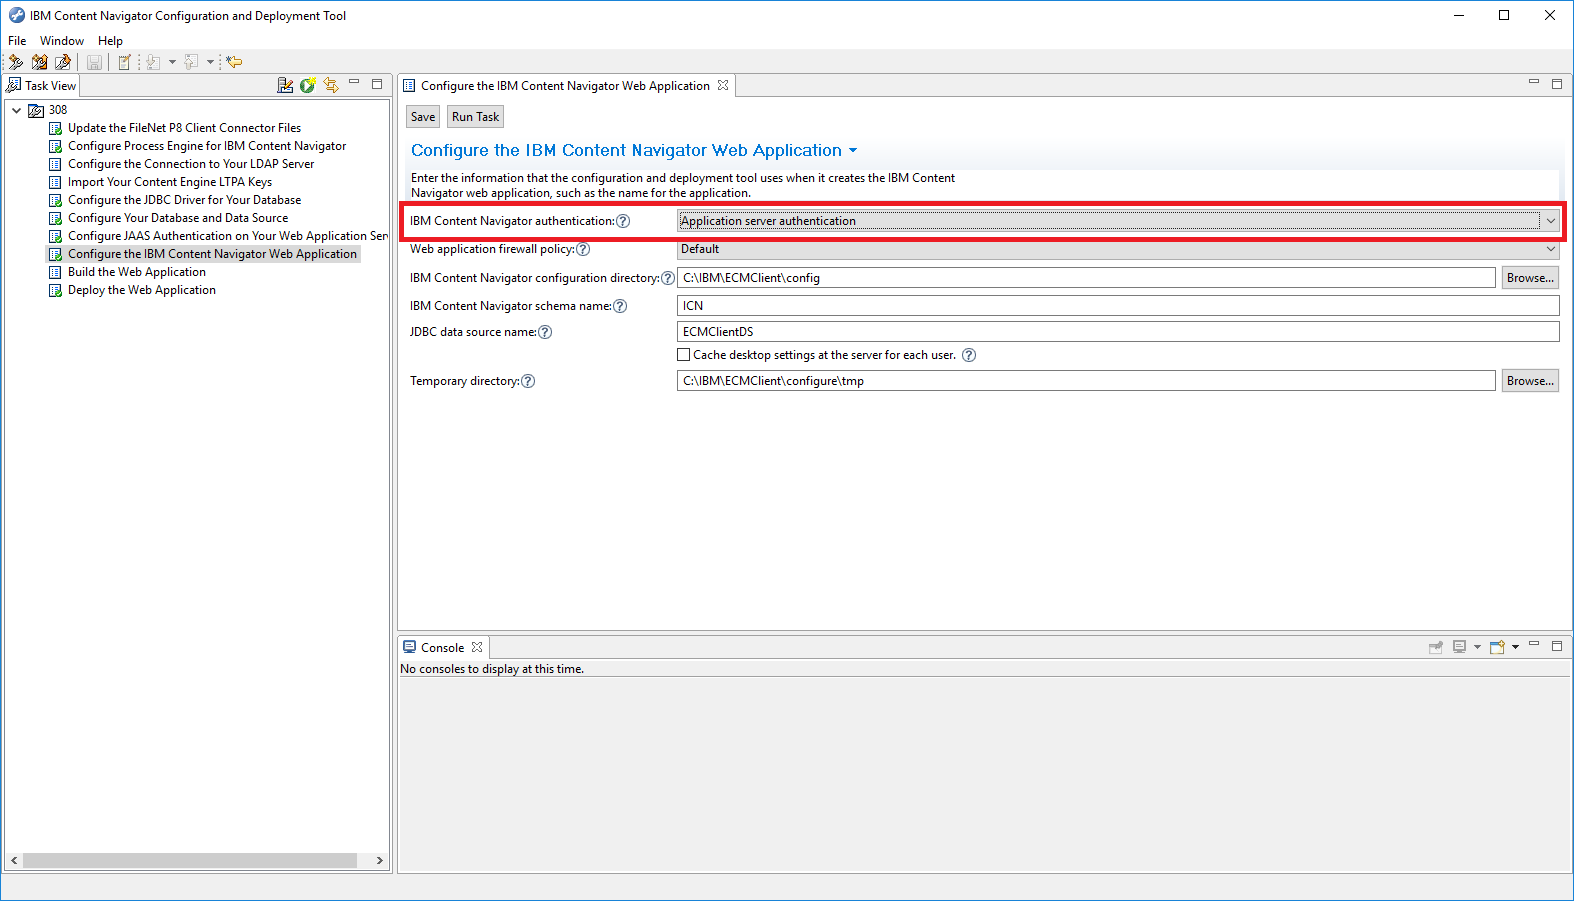Click help icon next to authentication label
This screenshot has width=1574, height=901.
623,221
